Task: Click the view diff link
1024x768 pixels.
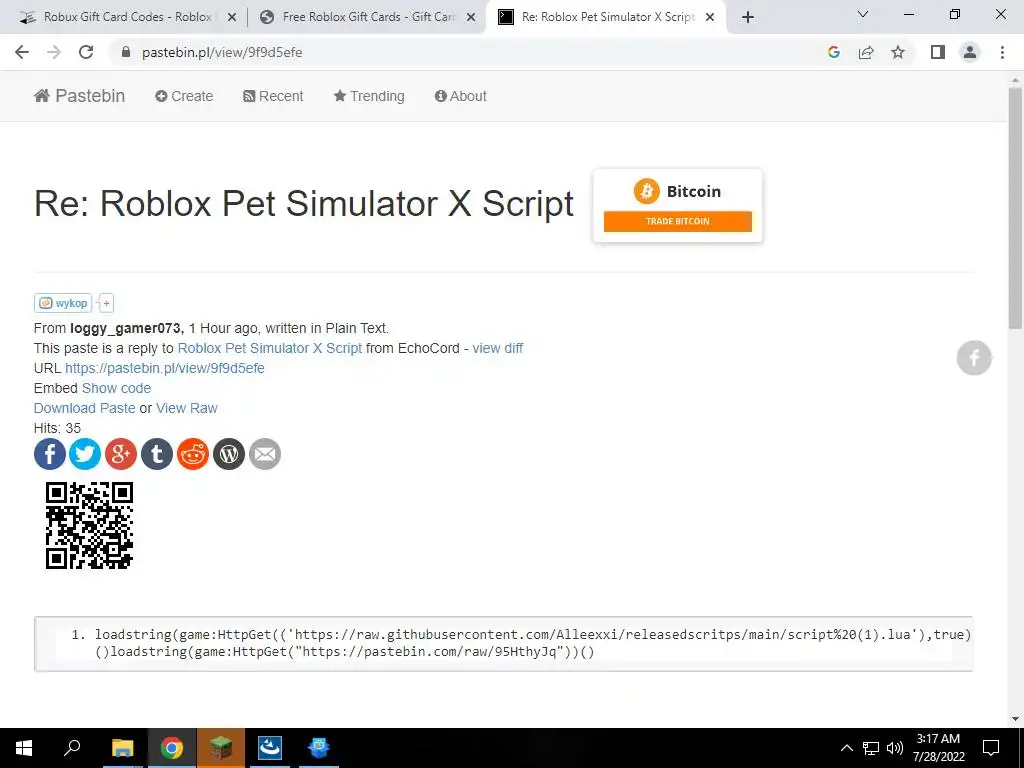Action: coord(498,348)
